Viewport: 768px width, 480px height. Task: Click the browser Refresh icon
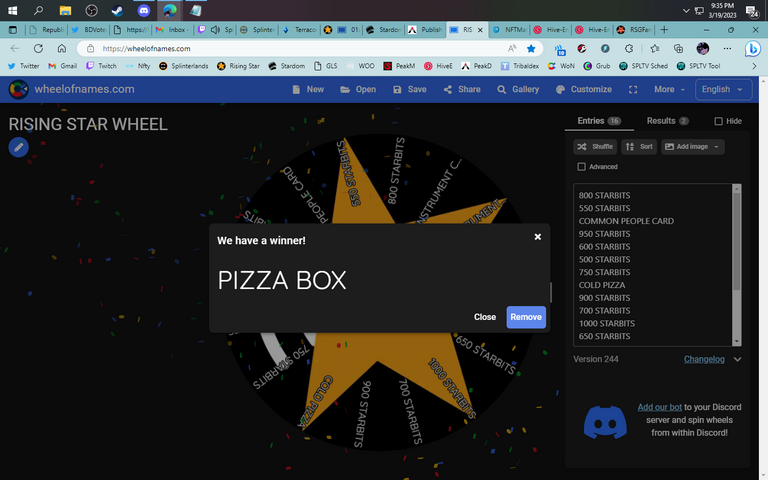coord(38,48)
